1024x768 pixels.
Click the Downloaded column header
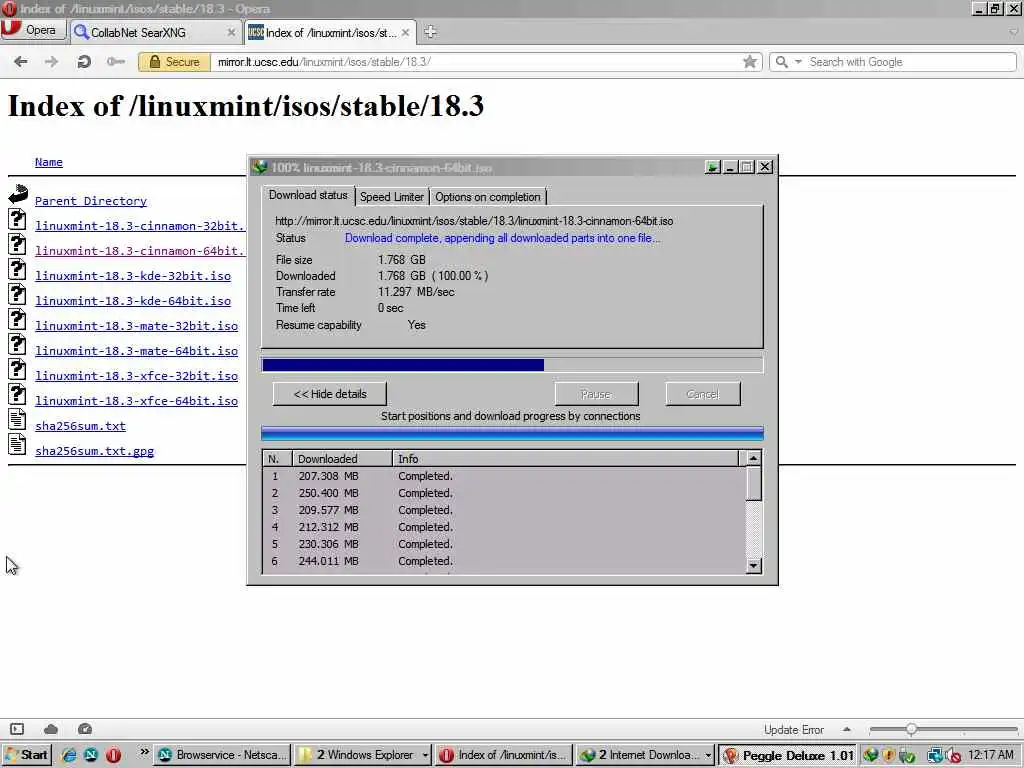coord(342,458)
